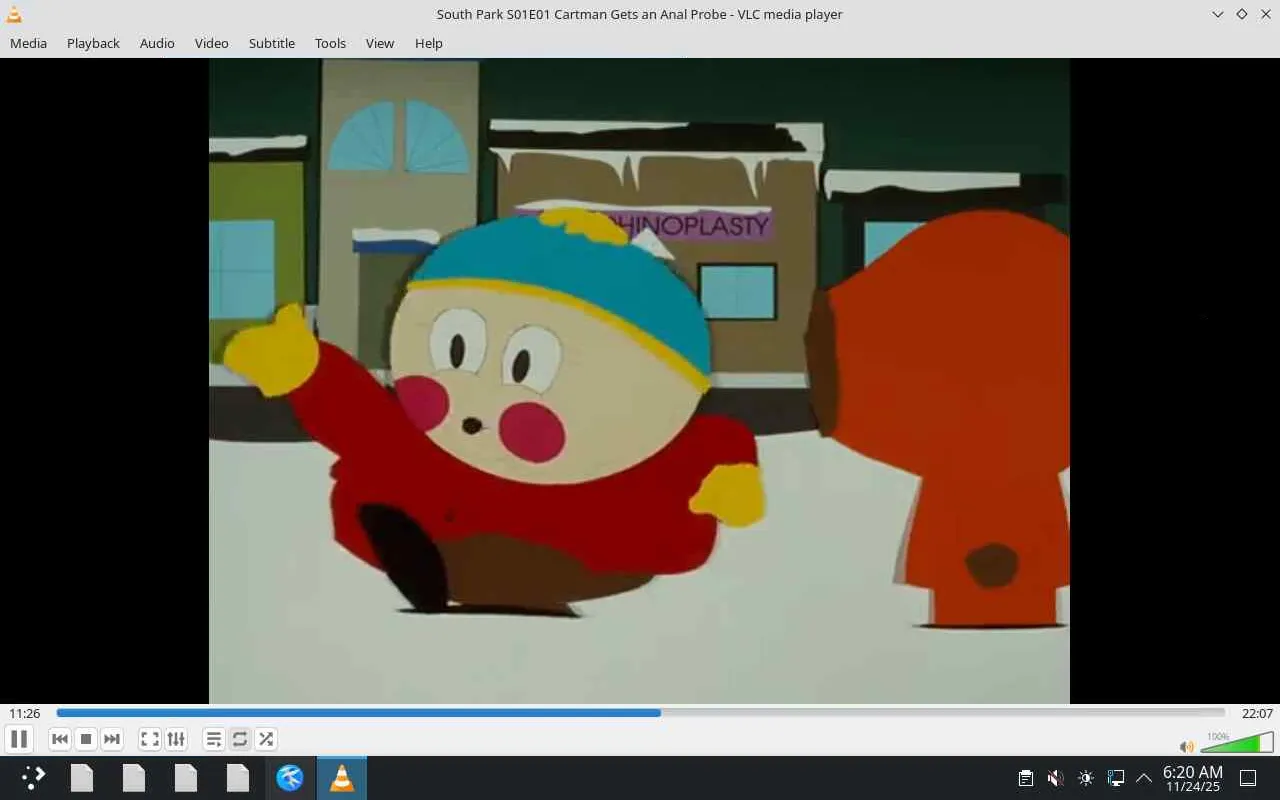Open the Subtitle menu

pyautogui.click(x=272, y=43)
